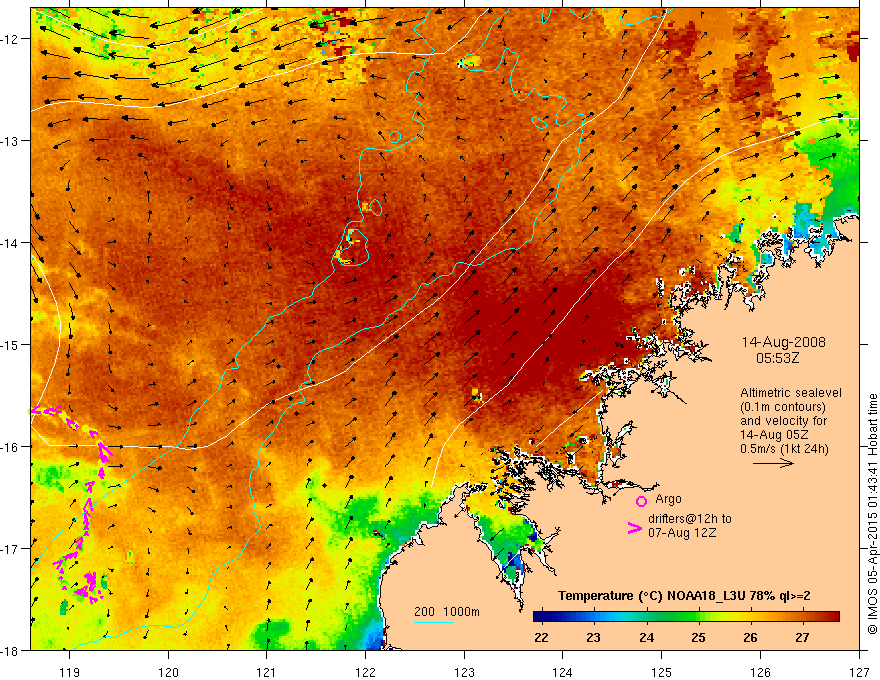Click the 0.5m/s velocity scale arrow

tap(773, 463)
